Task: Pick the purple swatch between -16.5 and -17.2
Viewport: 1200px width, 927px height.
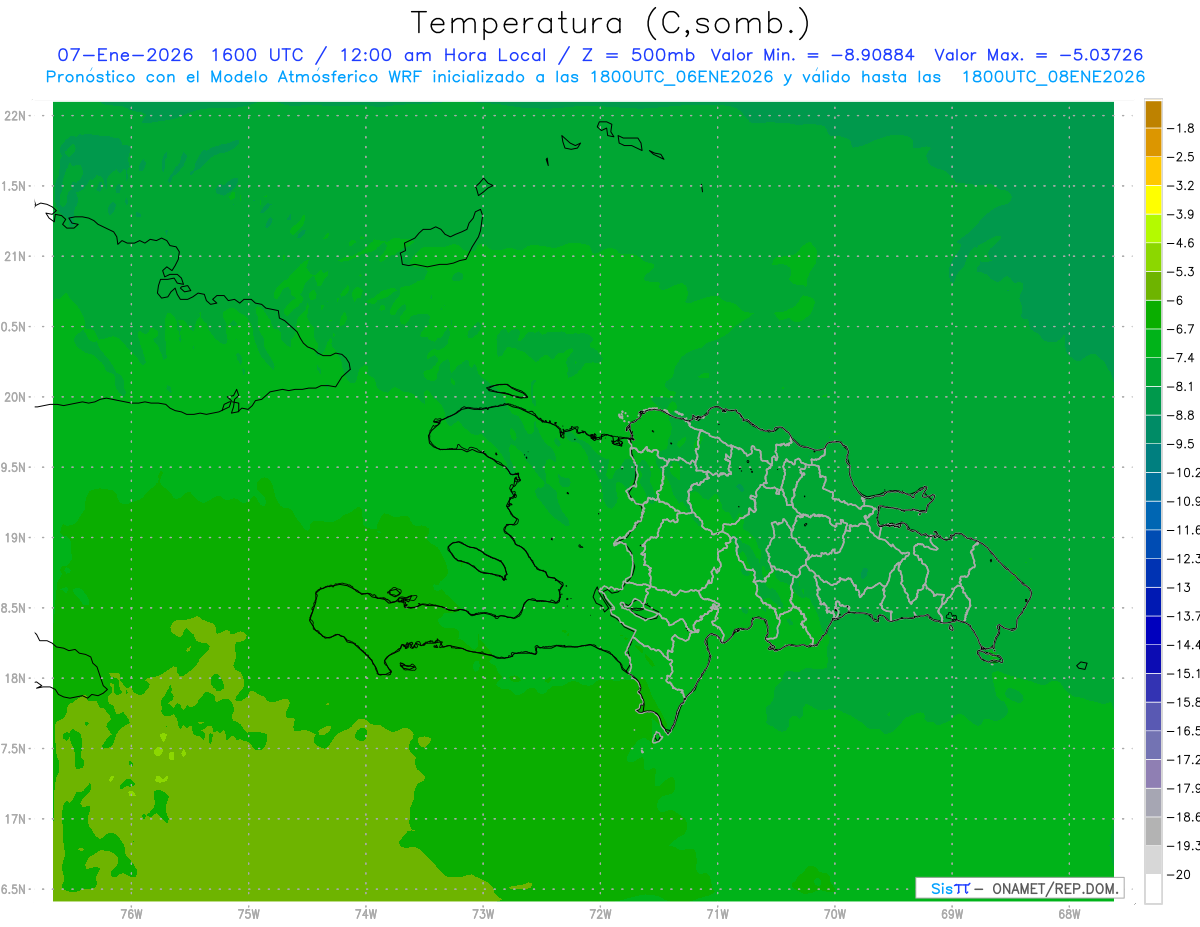Action: click(1153, 745)
